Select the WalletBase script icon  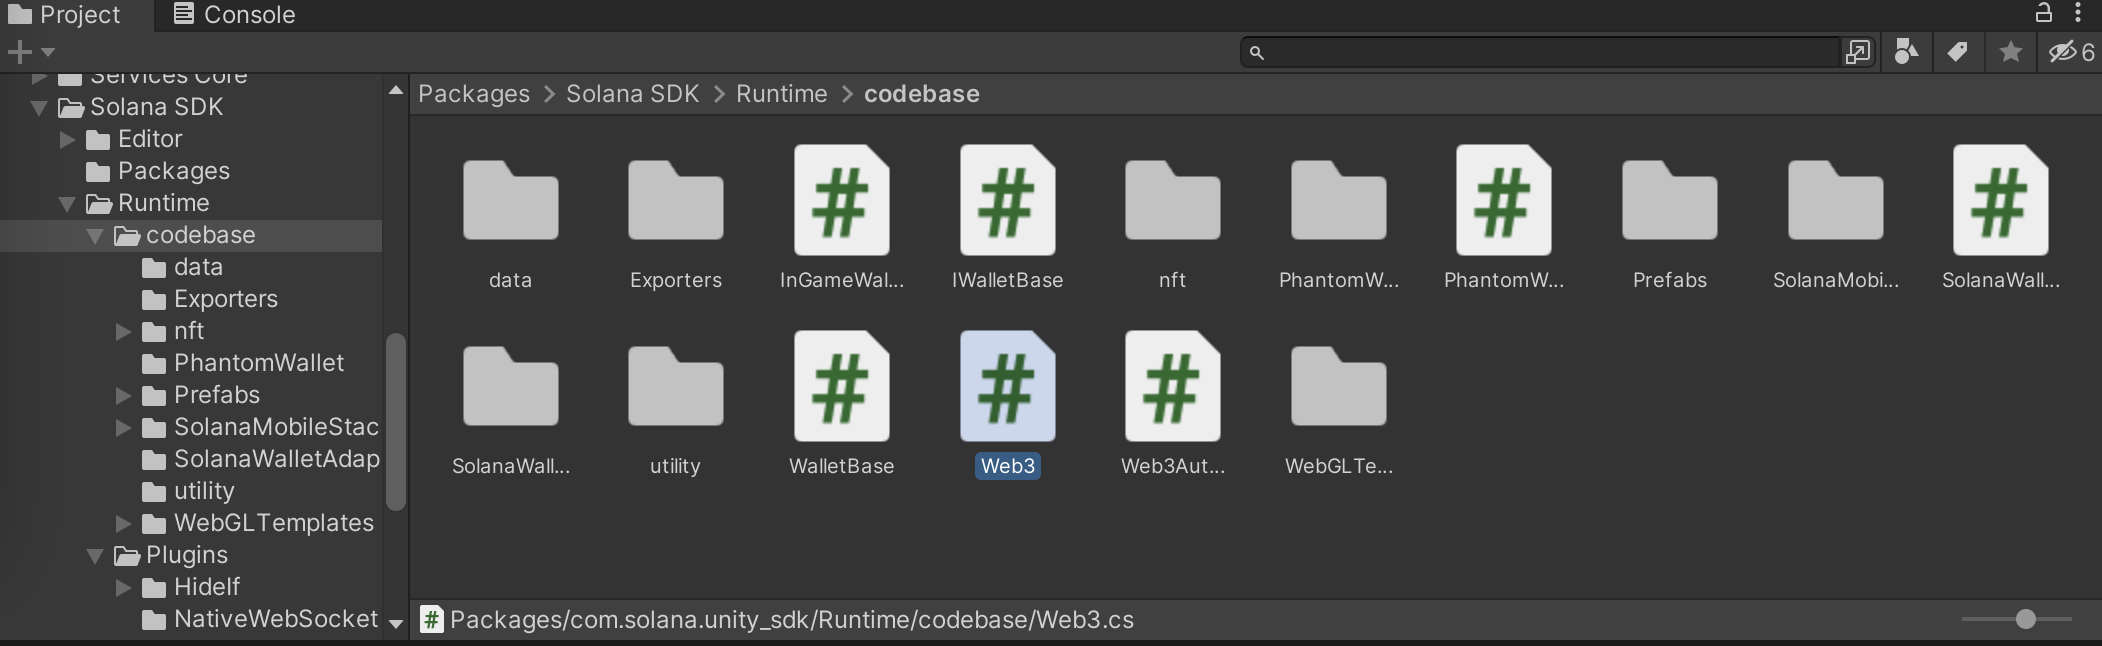[x=841, y=387]
